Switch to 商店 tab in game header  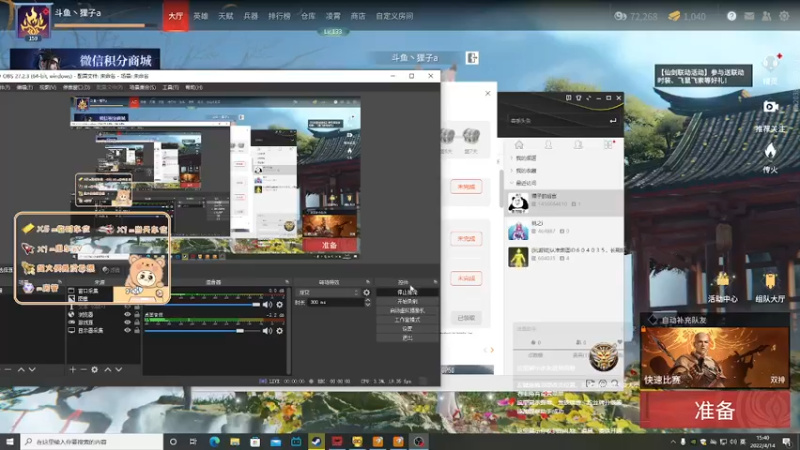tap(358, 16)
